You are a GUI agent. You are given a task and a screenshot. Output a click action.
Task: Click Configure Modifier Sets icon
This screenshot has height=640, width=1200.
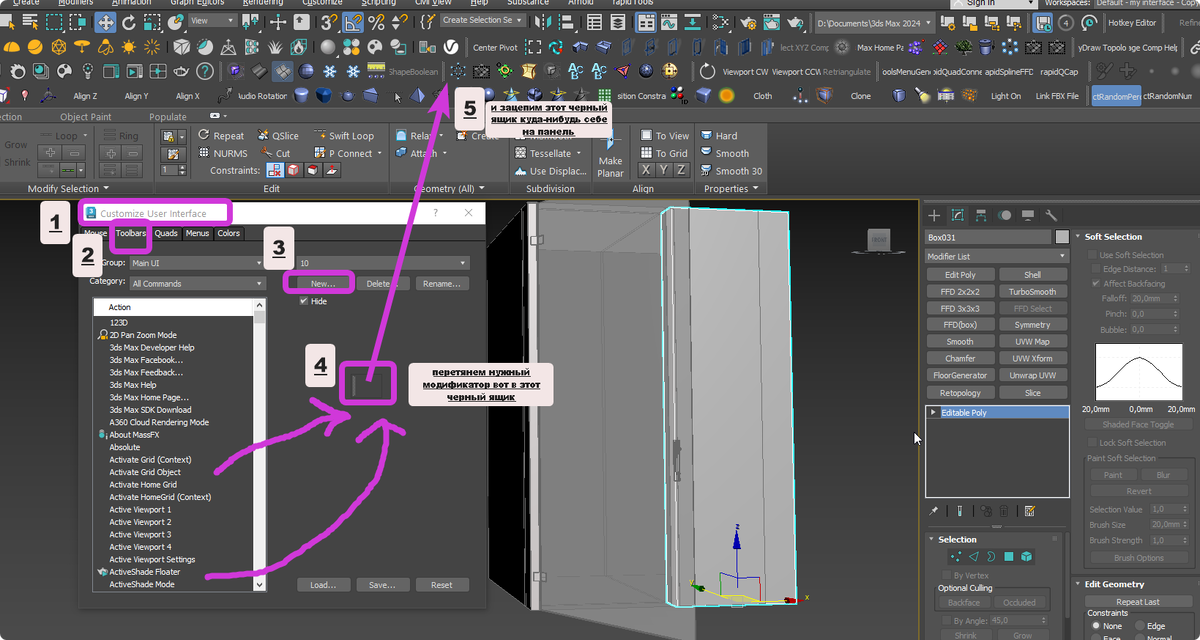point(1030,511)
